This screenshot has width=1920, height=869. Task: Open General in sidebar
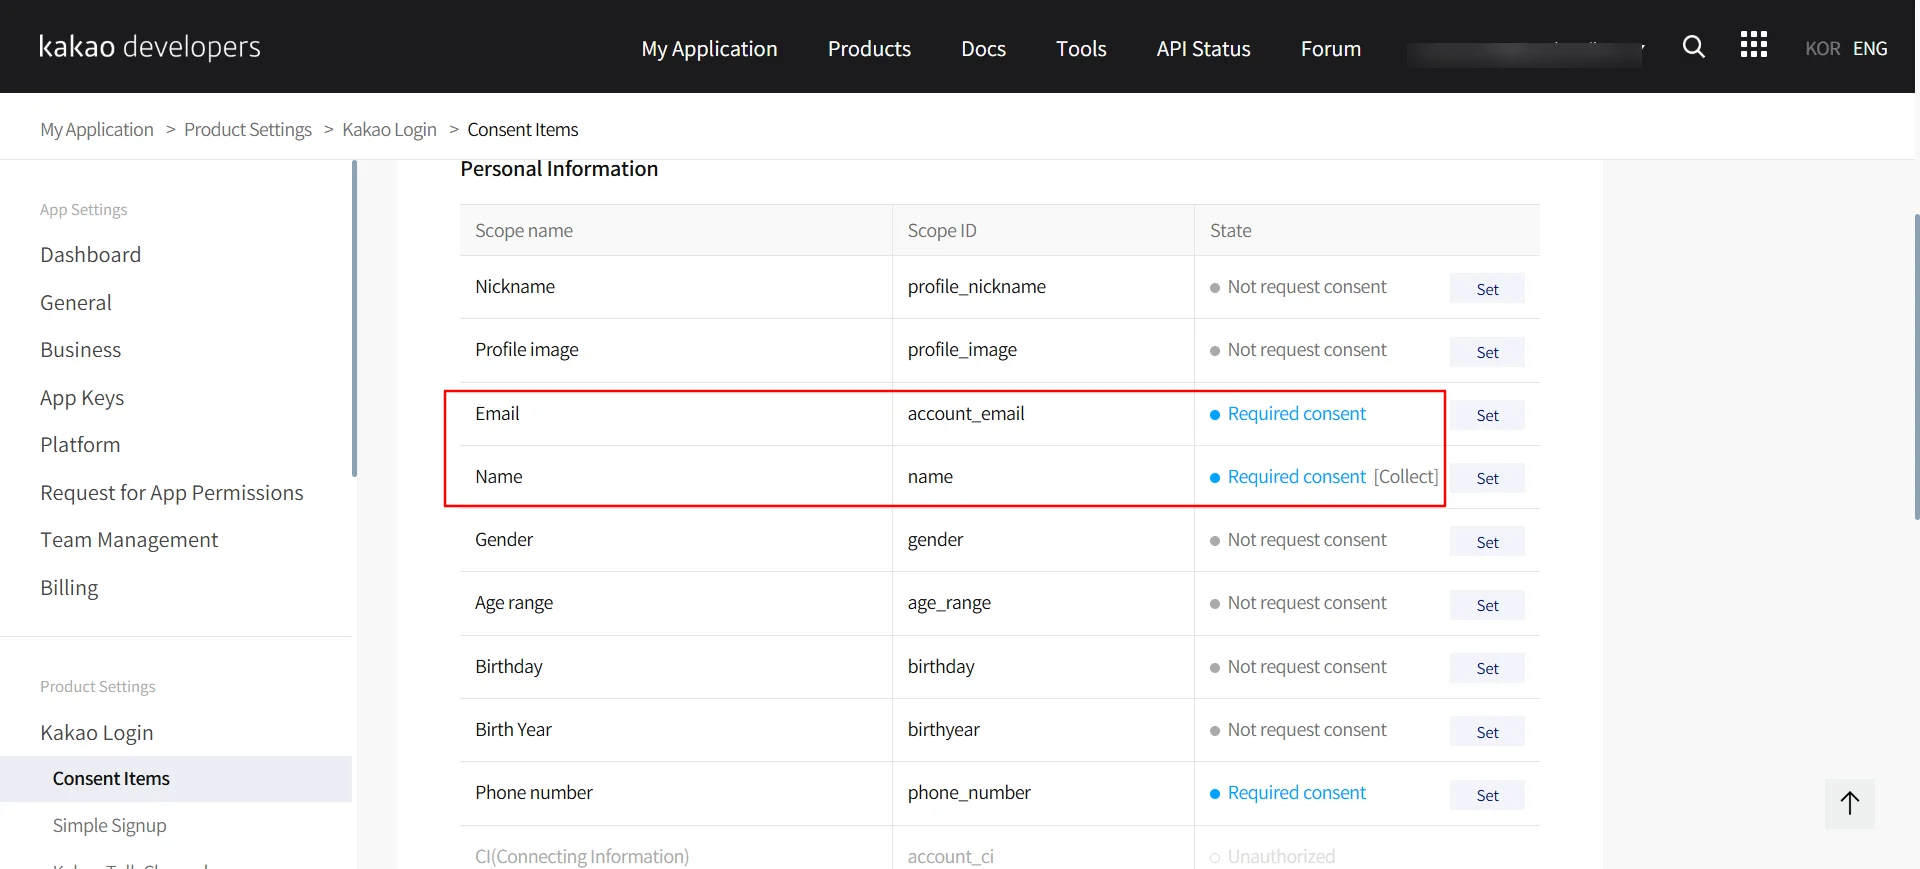76,303
